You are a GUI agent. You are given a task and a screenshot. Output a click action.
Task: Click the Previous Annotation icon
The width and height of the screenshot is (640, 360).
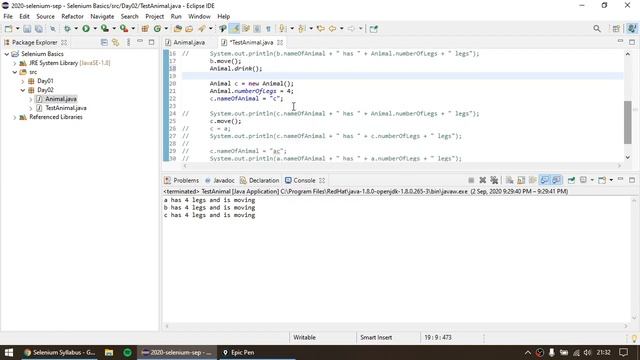tap(302, 29)
